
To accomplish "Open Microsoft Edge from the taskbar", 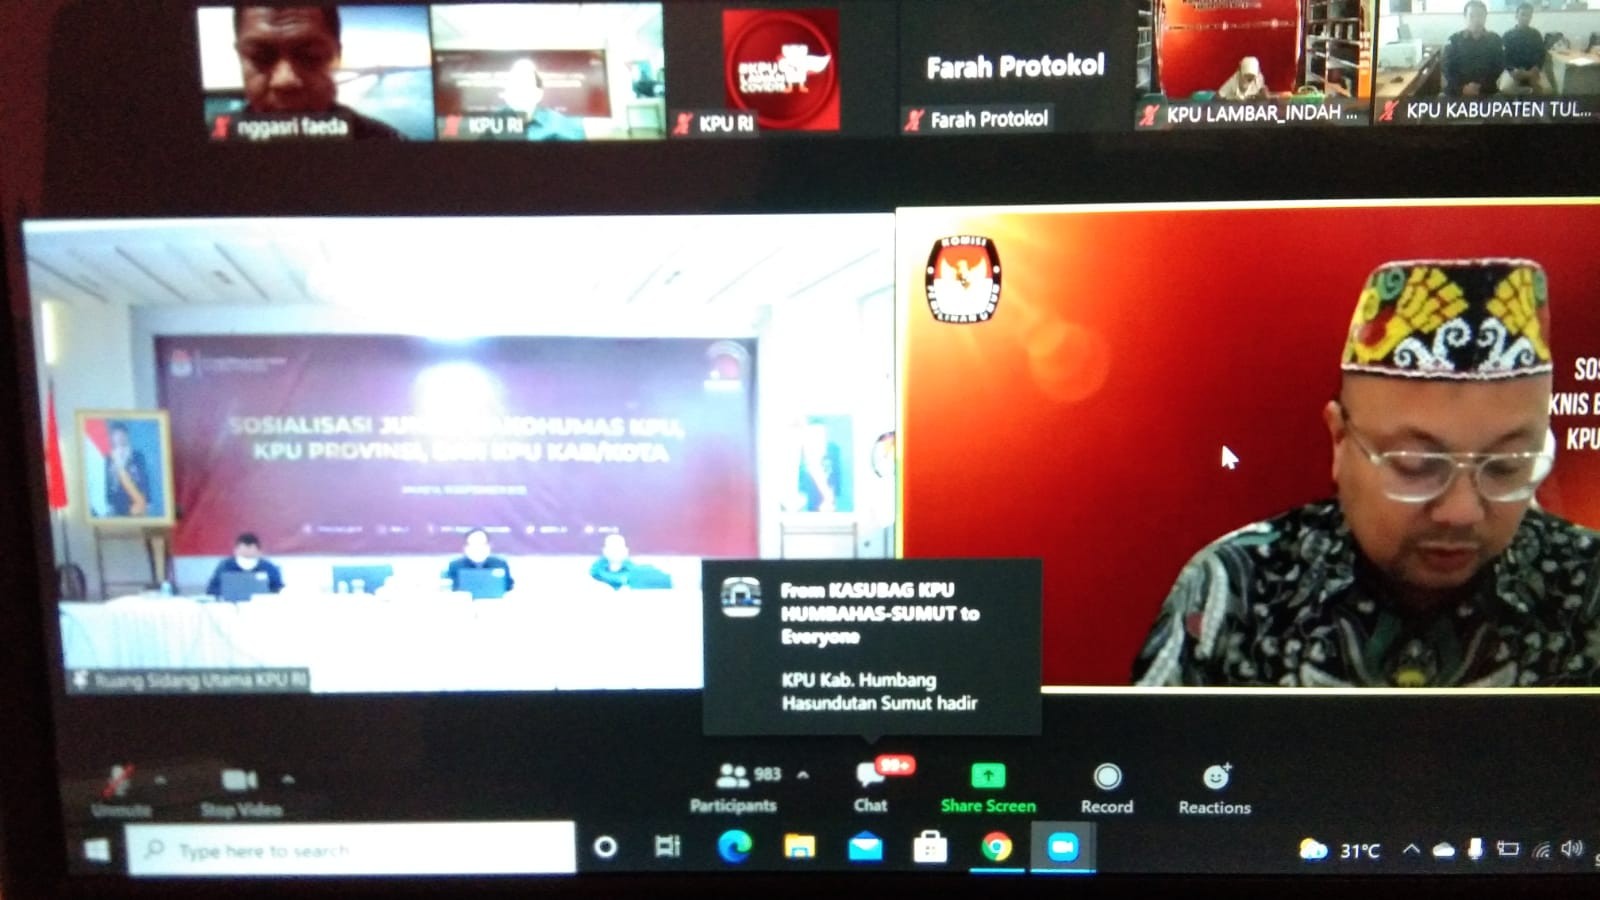I will click(x=735, y=848).
